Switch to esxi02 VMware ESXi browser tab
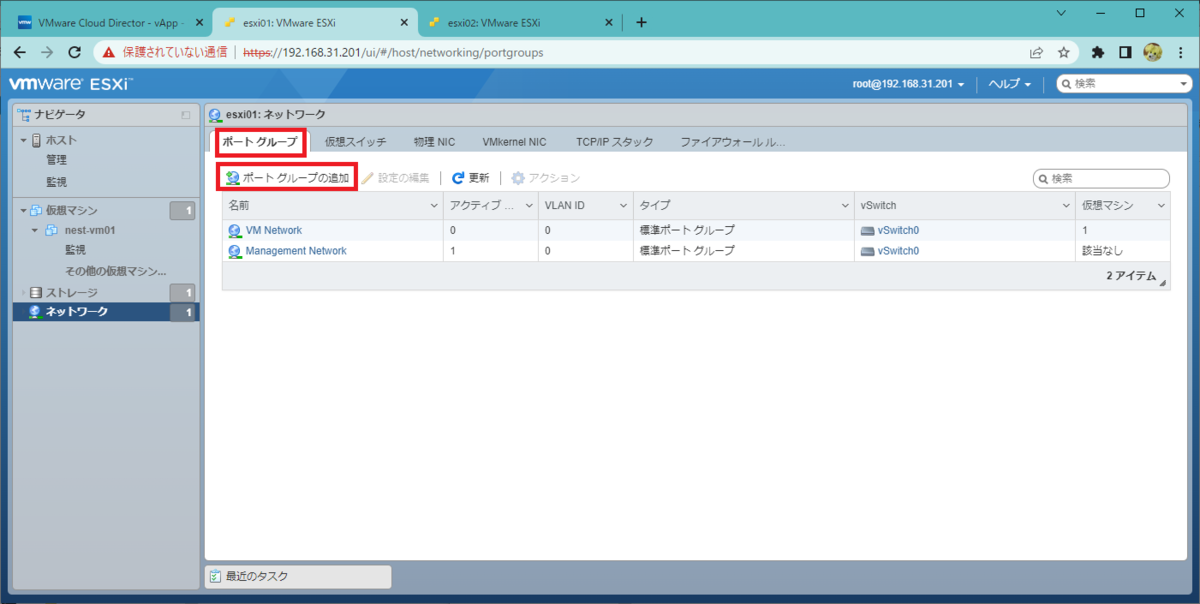 (520, 22)
